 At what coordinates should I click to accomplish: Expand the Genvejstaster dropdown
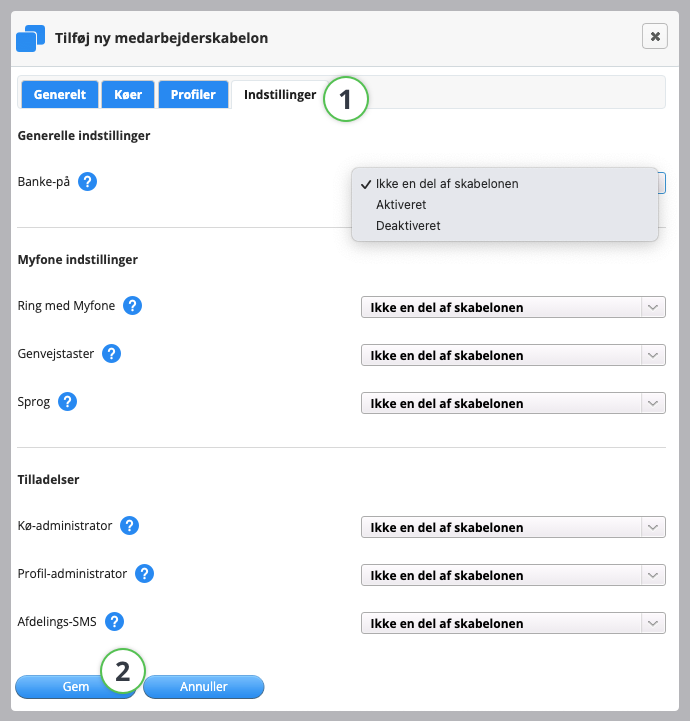pyautogui.click(x=513, y=355)
